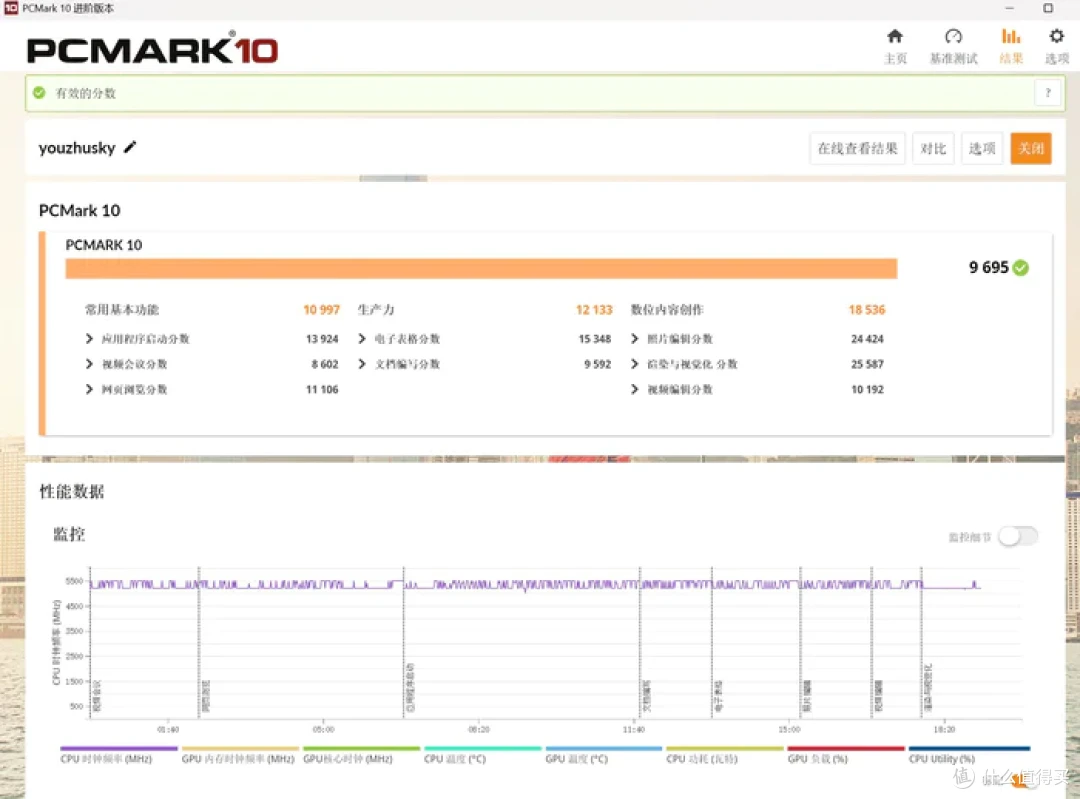
Task: Click the 8 602 video conference score
Action: pos(324,364)
